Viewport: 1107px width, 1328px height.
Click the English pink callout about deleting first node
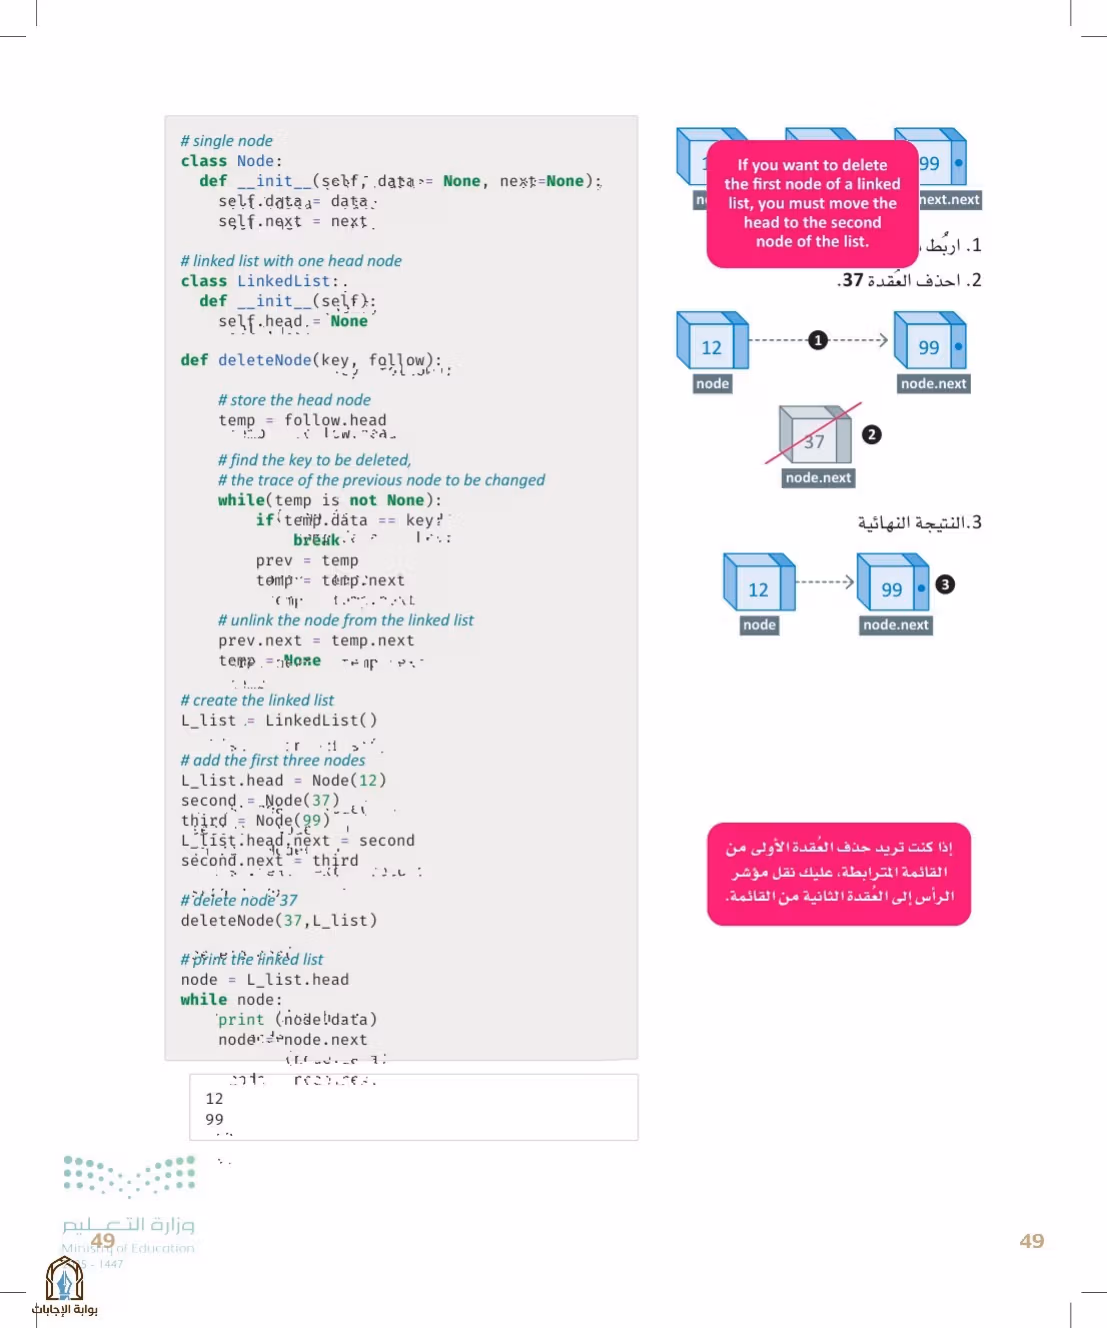coord(812,203)
